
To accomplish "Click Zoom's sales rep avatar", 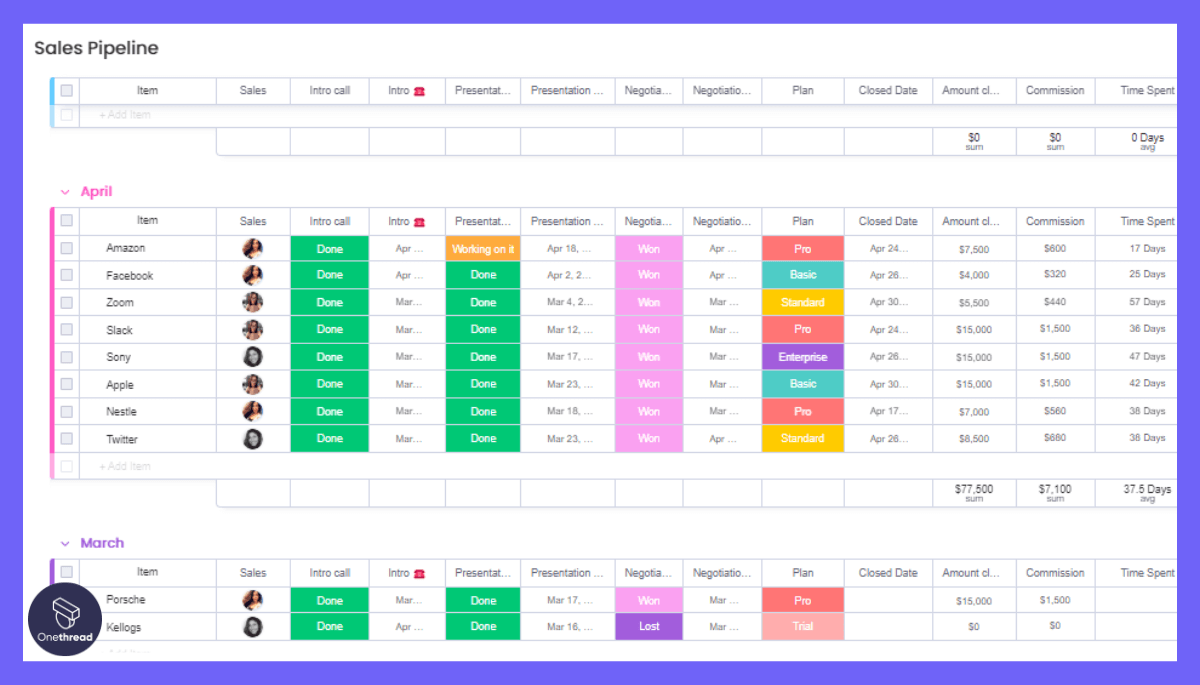I will click(253, 301).
